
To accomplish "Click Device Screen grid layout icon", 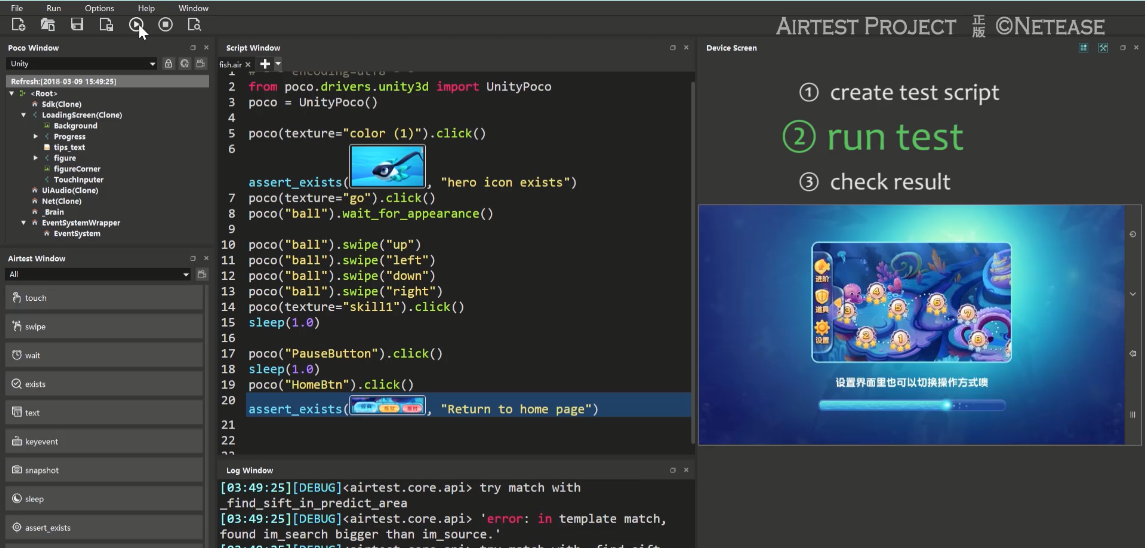I will 1084,47.
